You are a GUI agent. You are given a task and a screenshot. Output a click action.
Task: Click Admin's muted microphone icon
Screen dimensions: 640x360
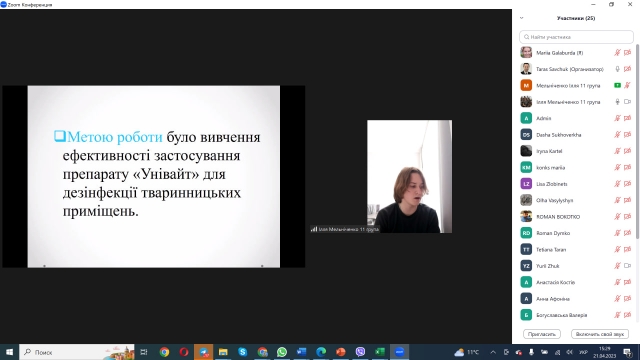617,118
